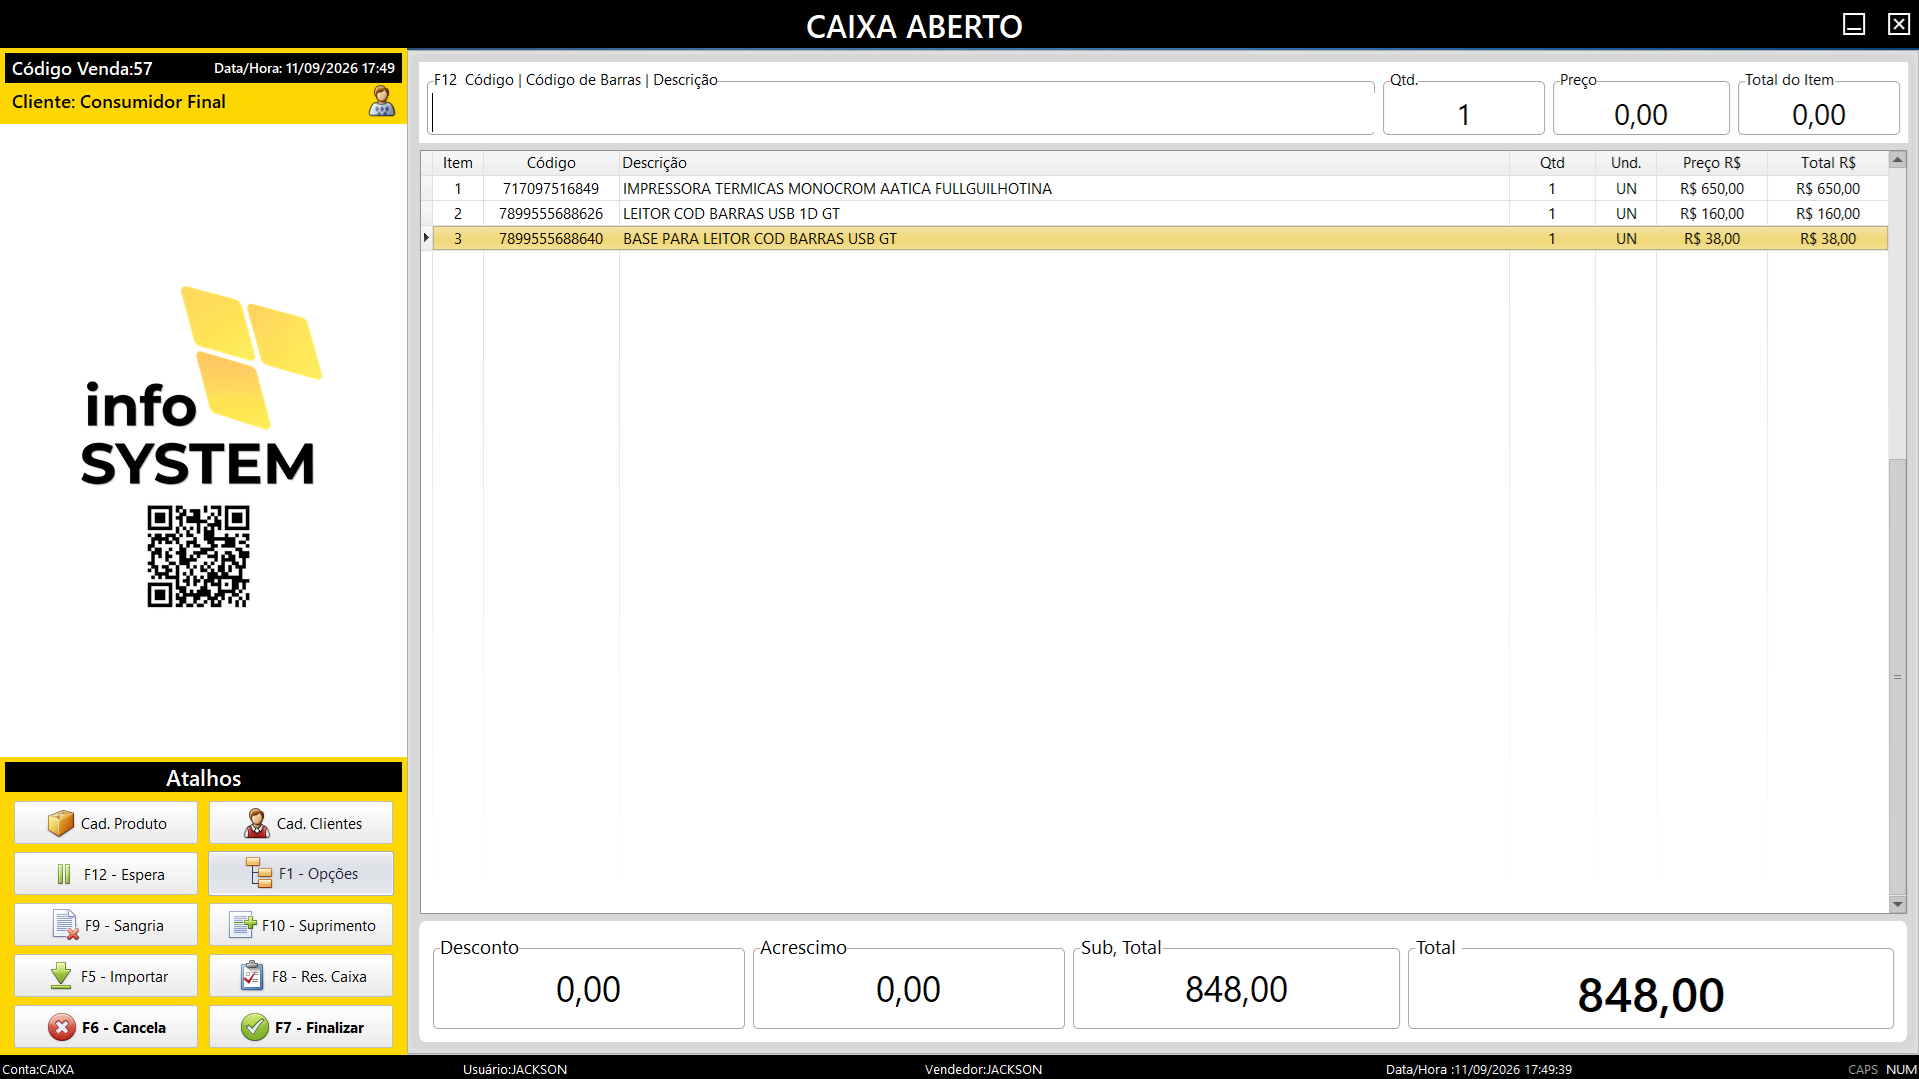
Task: Click the Preço R$ column header
Action: 1712,162
